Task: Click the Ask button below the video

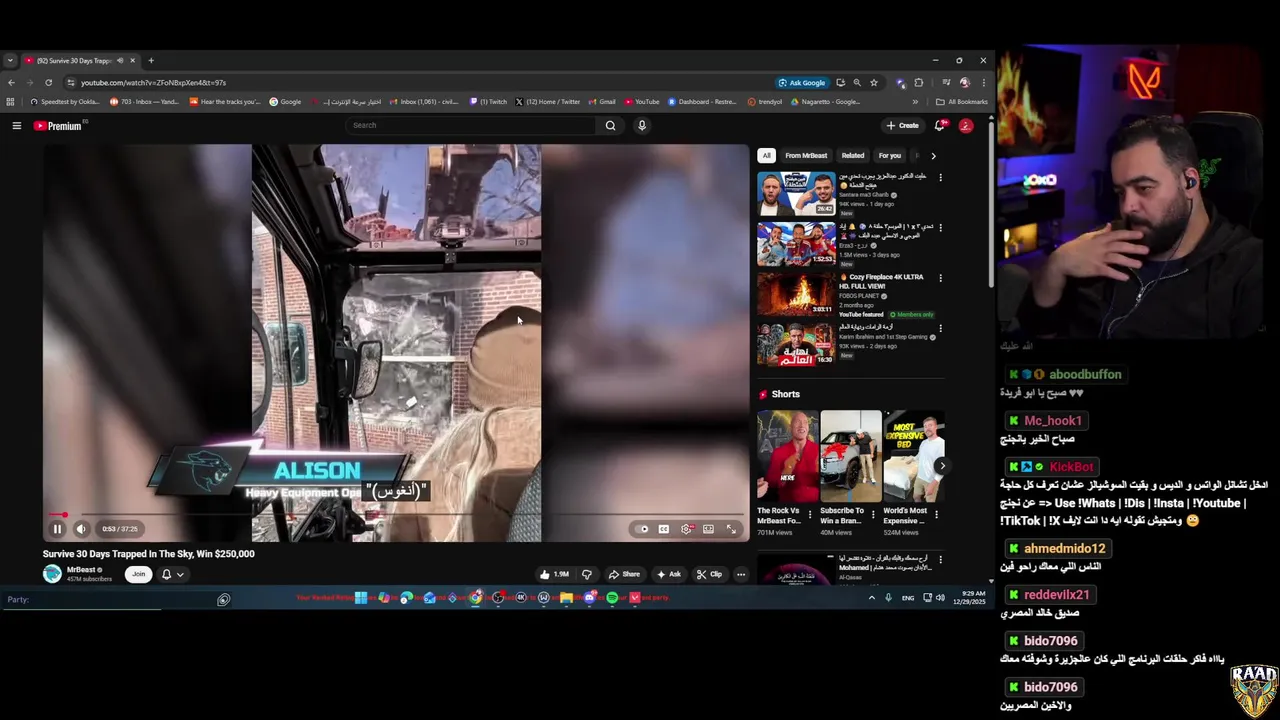Action: click(669, 574)
